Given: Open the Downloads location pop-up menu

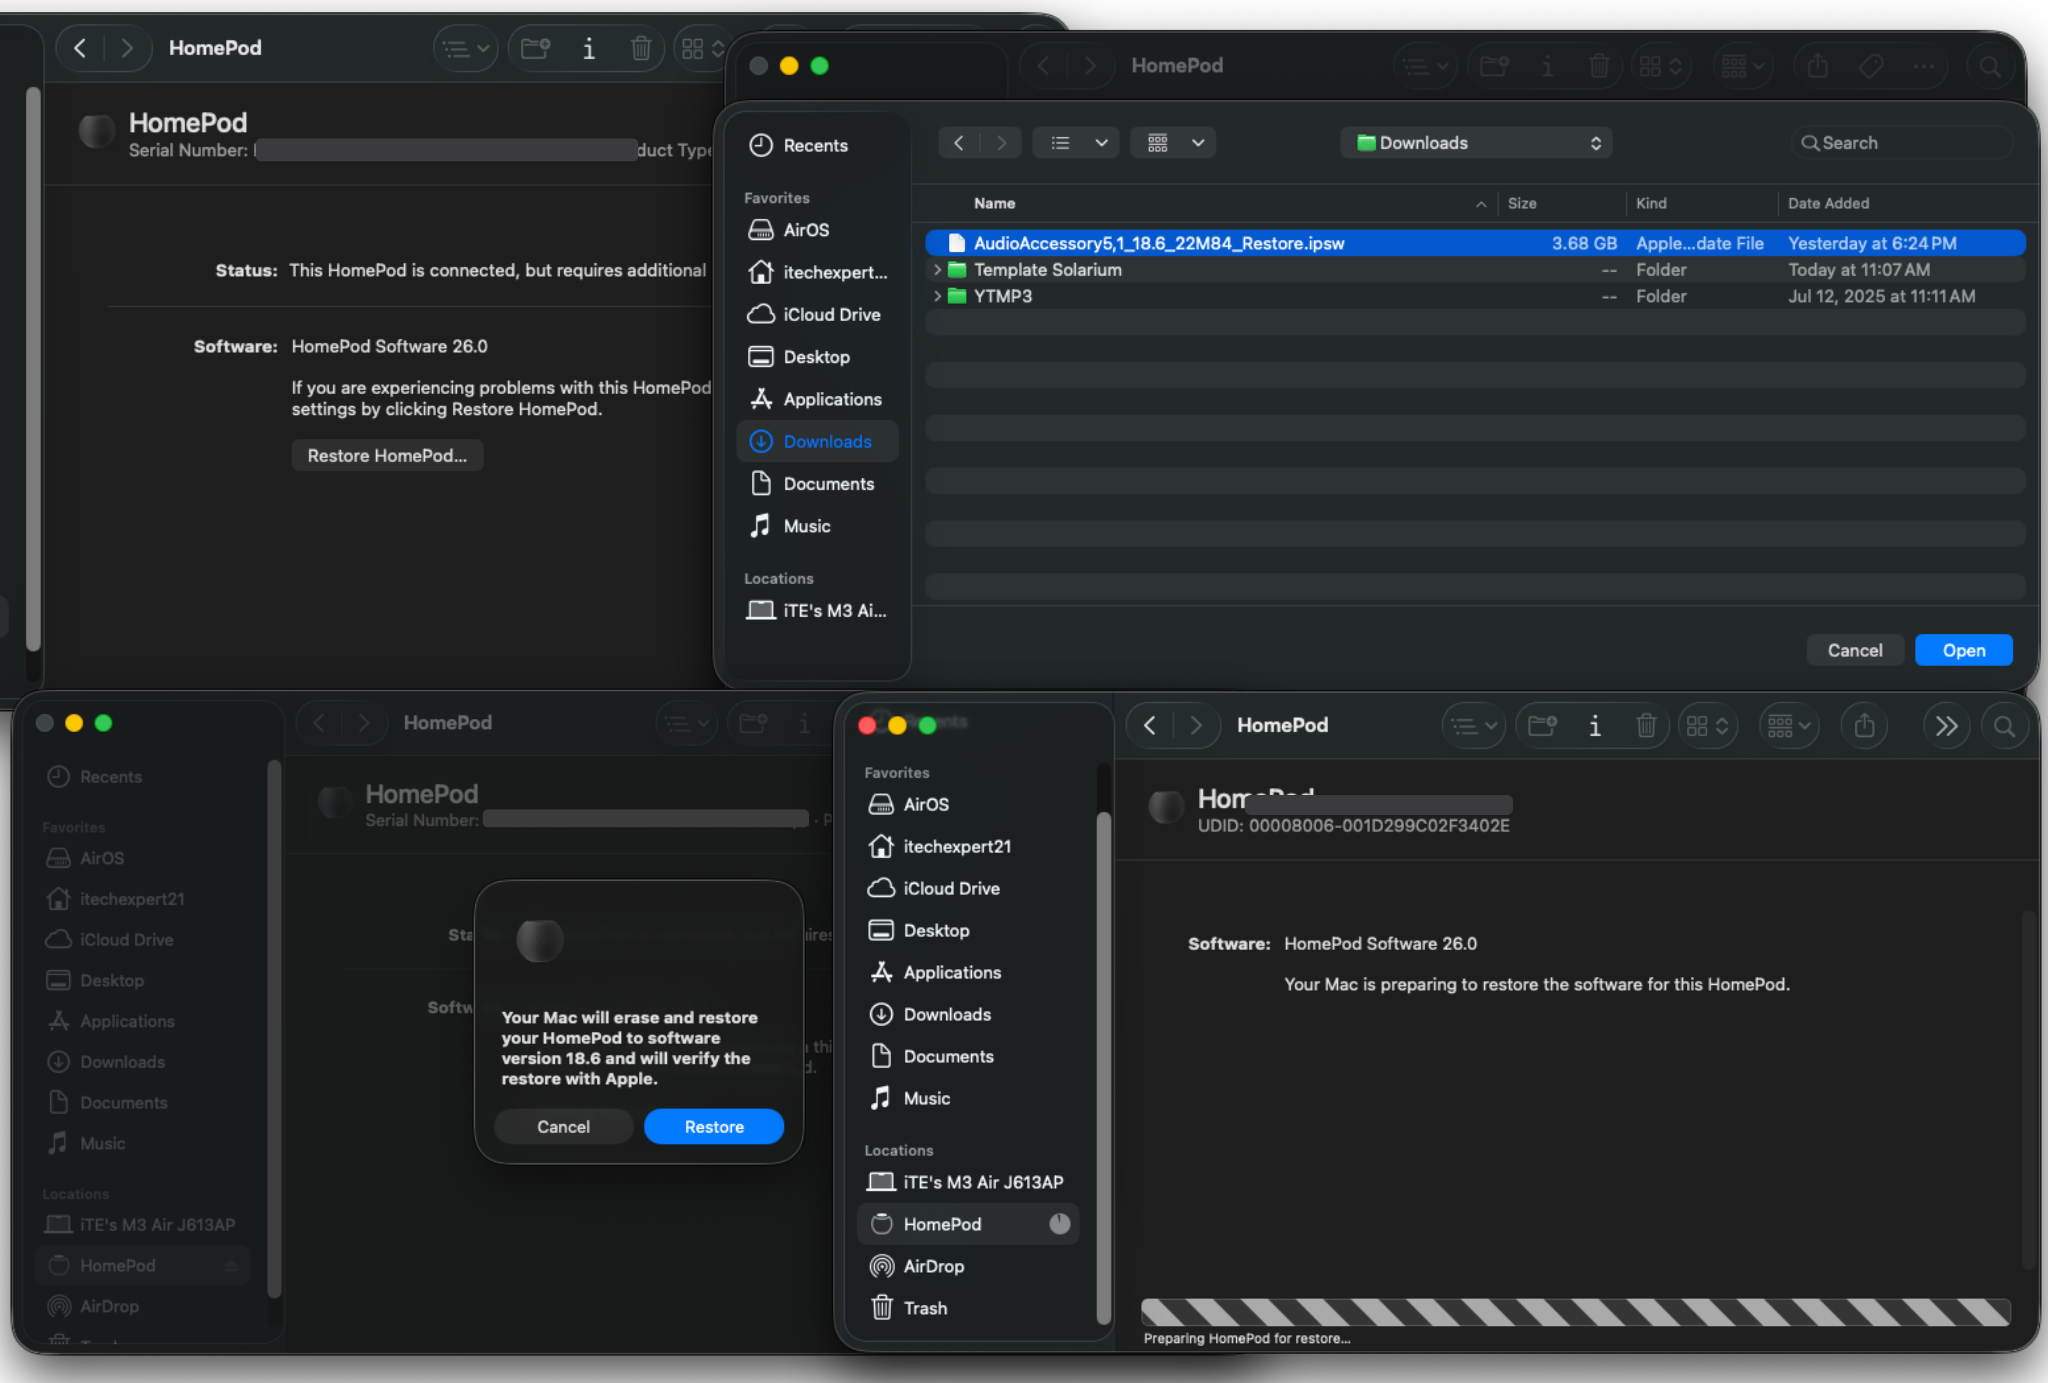Looking at the screenshot, I should [x=1476, y=143].
